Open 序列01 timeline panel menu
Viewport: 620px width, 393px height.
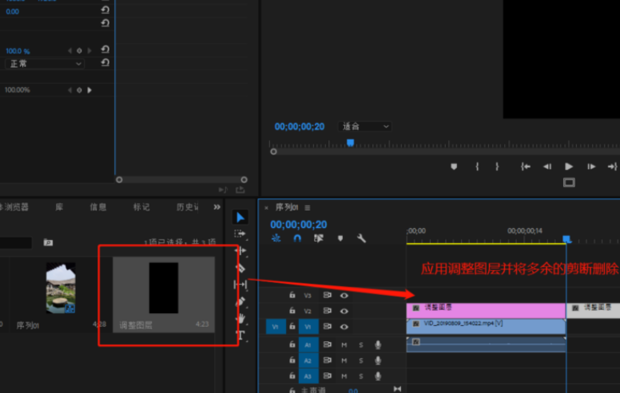point(308,208)
